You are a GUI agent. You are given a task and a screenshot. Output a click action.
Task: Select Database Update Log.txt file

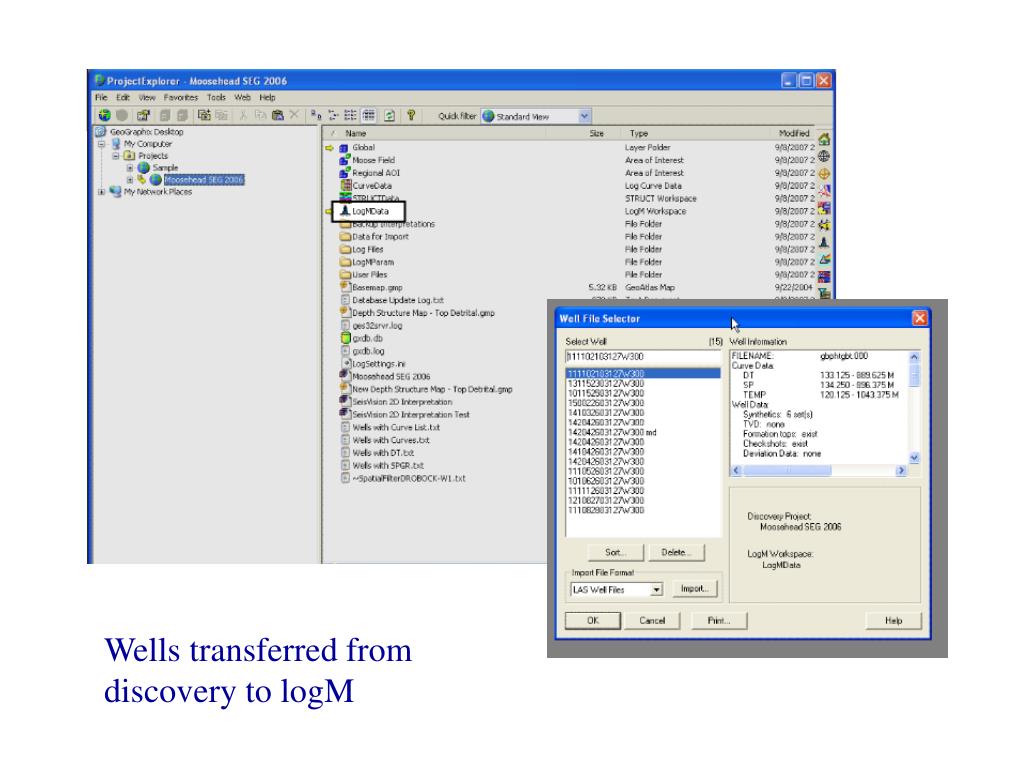pyautogui.click(x=398, y=300)
